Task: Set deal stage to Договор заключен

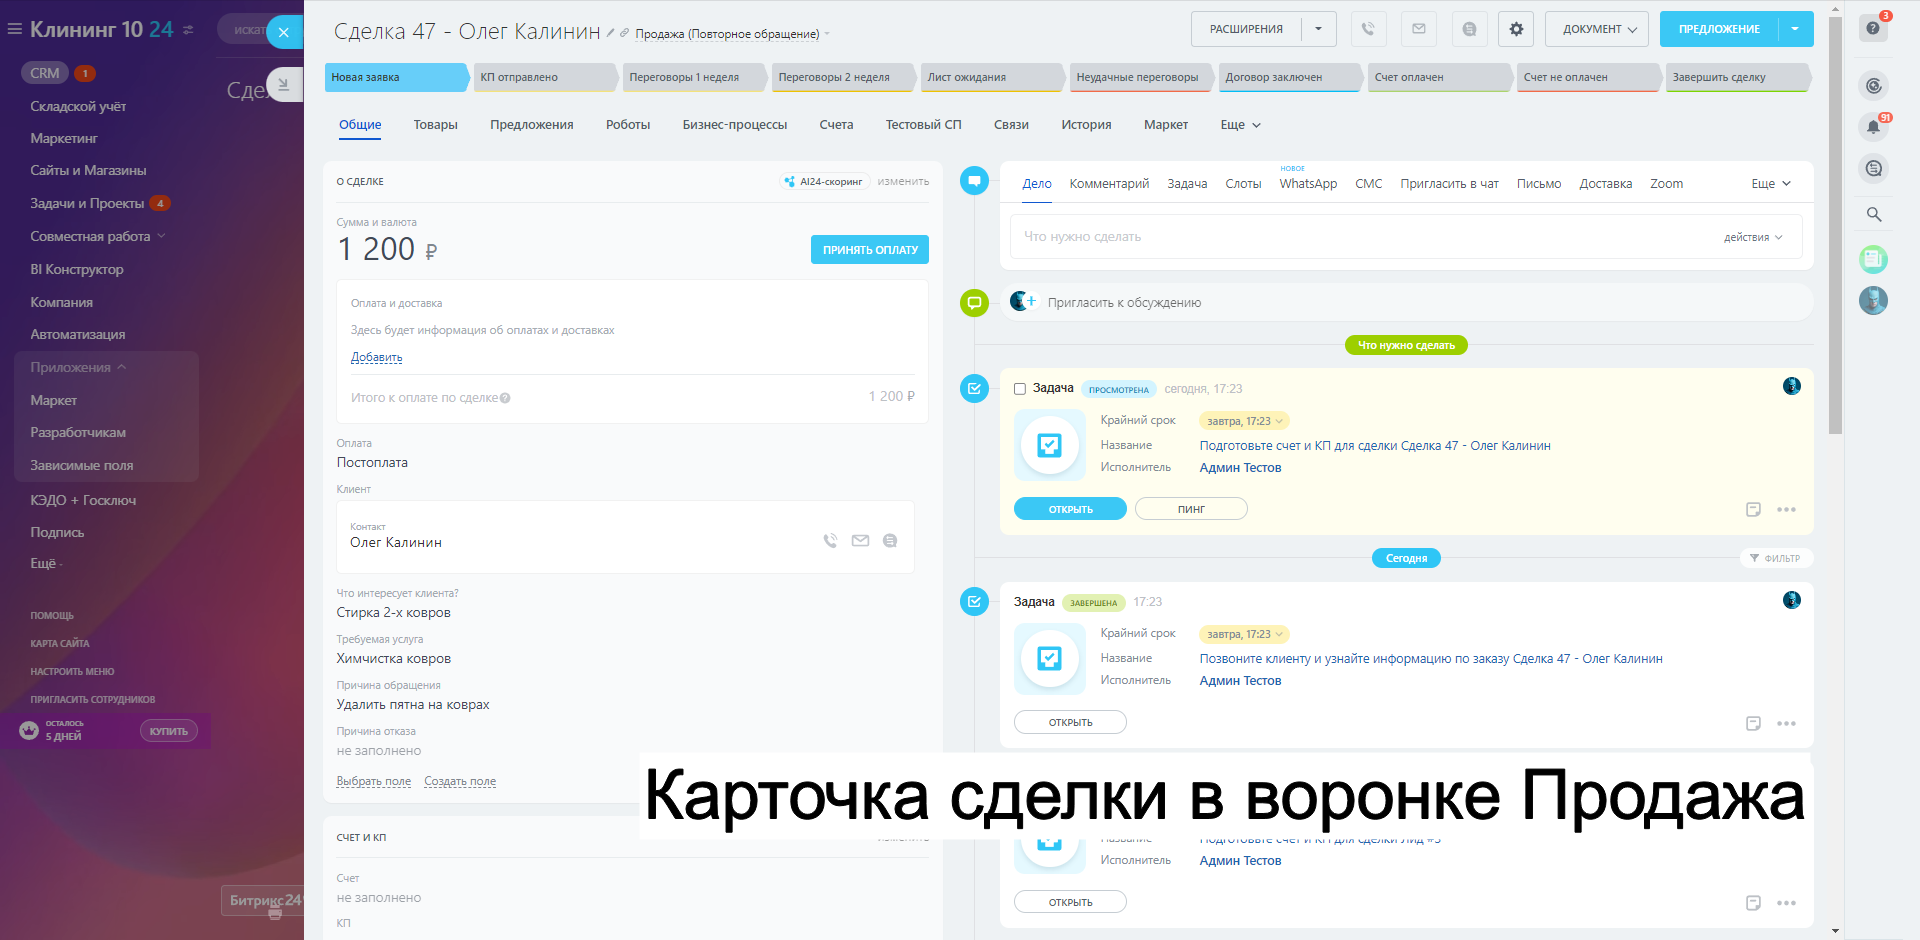Action: [1291, 77]
